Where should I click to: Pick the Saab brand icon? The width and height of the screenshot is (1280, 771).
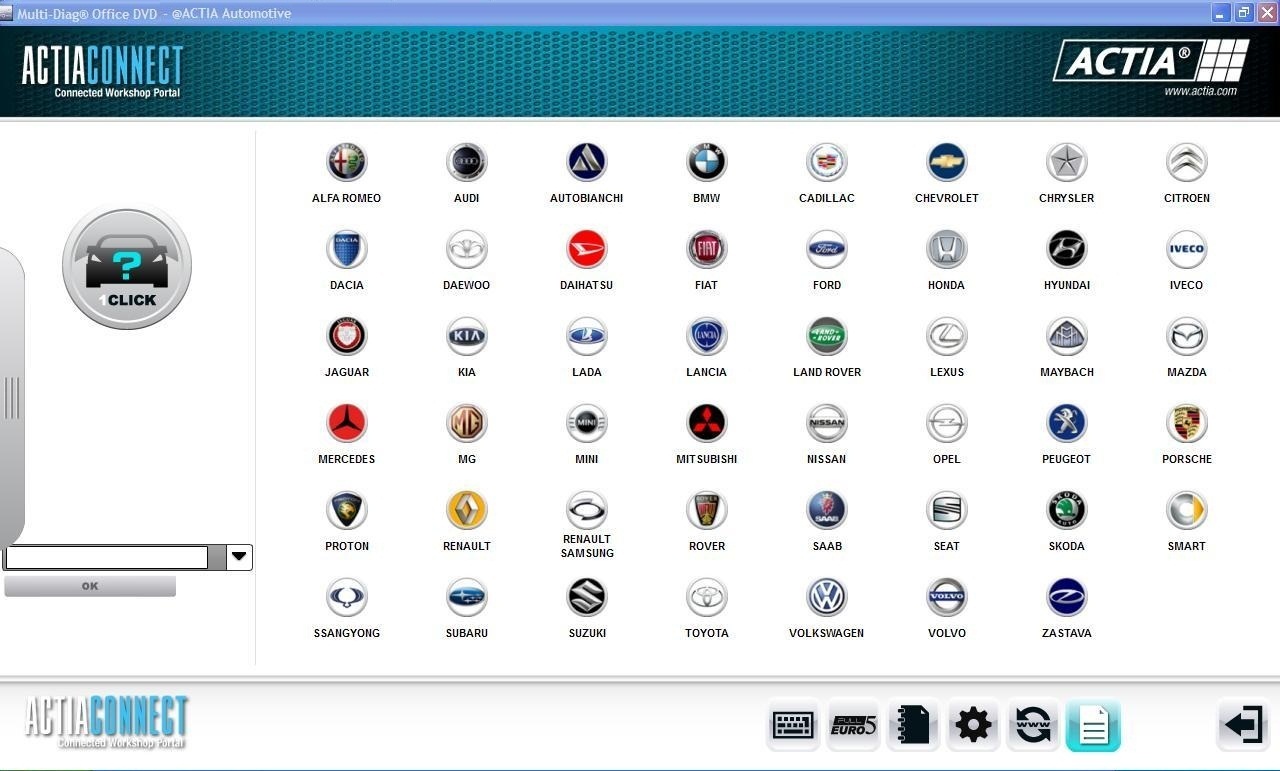coord(827,510)
